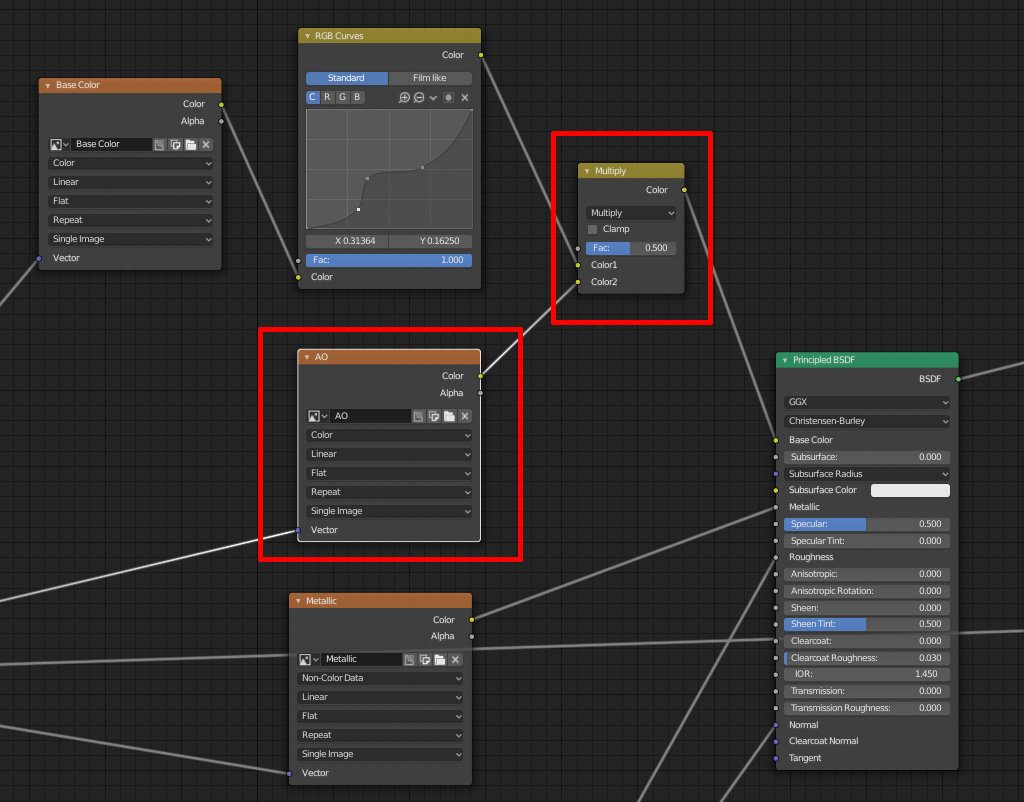Enable the Clamp checkbox in Multiply node

coord(592,229)
